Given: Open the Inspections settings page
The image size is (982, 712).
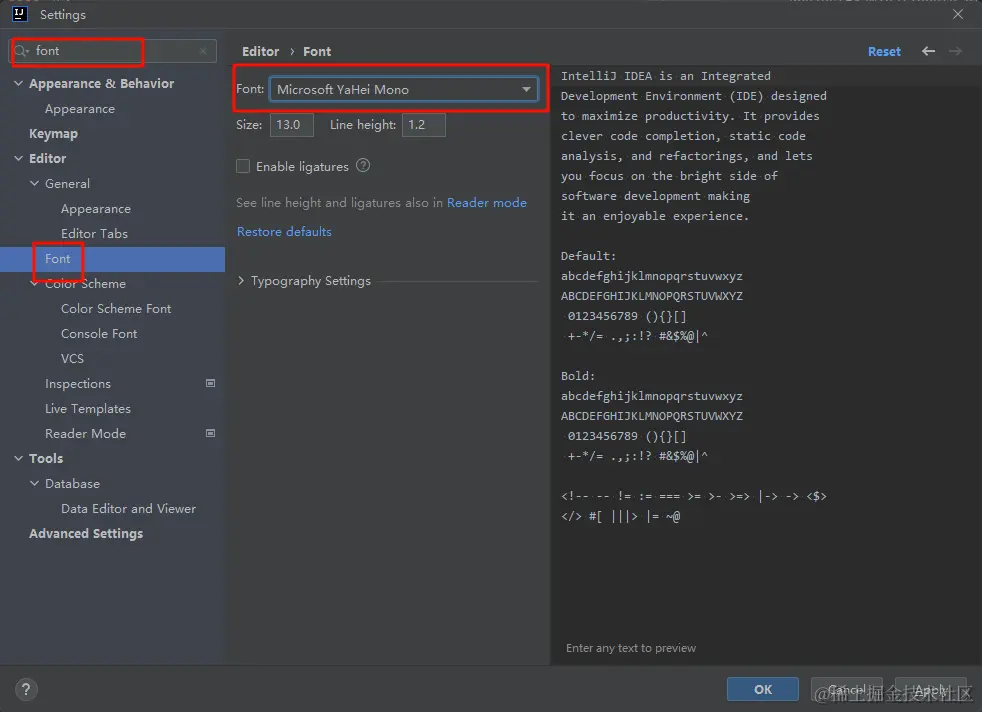Looking at the screenshot, I should pyautogui.click(x=78, y=384).
